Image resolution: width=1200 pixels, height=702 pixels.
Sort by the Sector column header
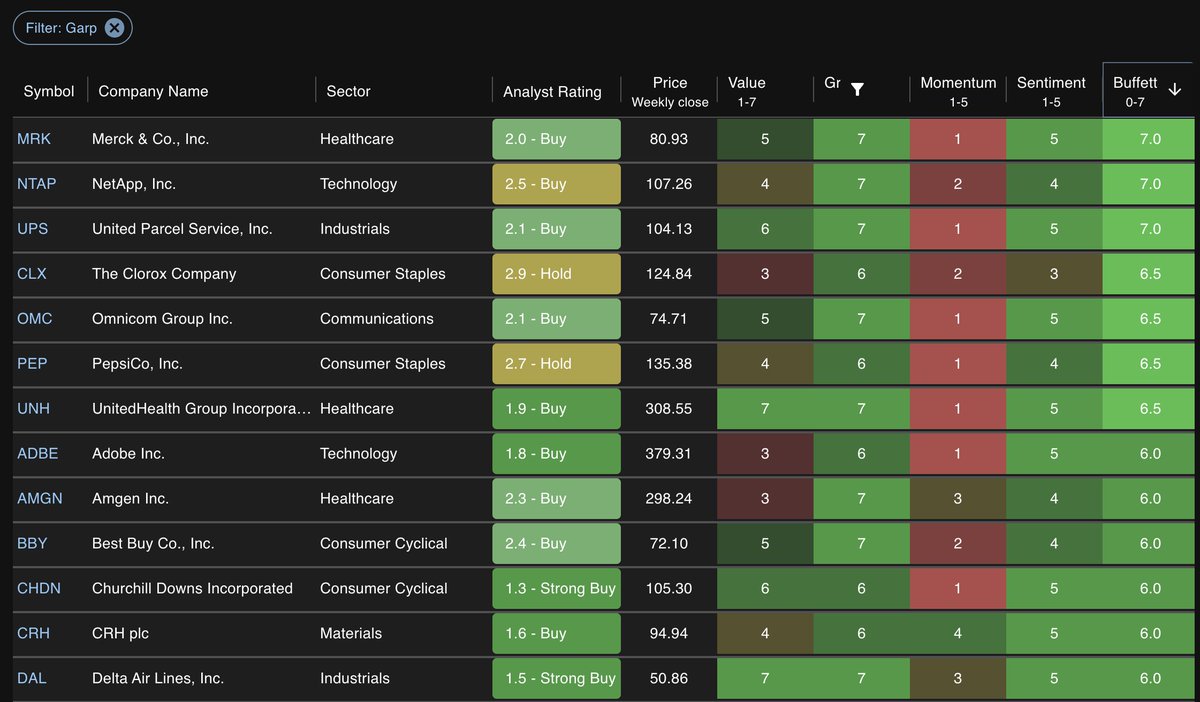click(348, 91)
